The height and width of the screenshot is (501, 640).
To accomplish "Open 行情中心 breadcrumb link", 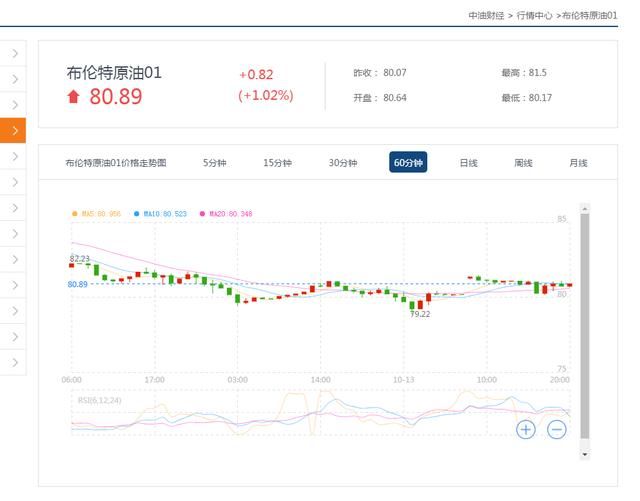I will pos(534,16).
